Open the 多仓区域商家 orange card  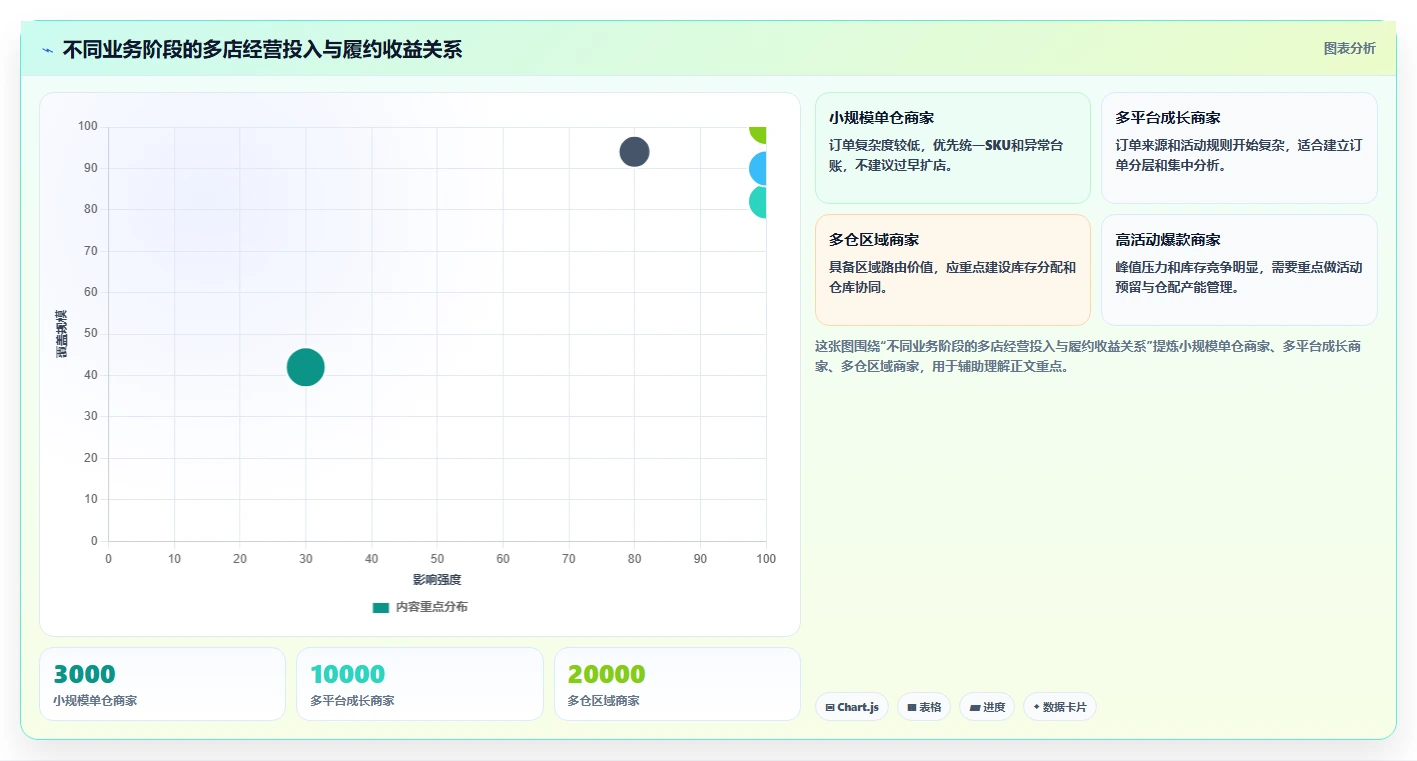(952, 270)
